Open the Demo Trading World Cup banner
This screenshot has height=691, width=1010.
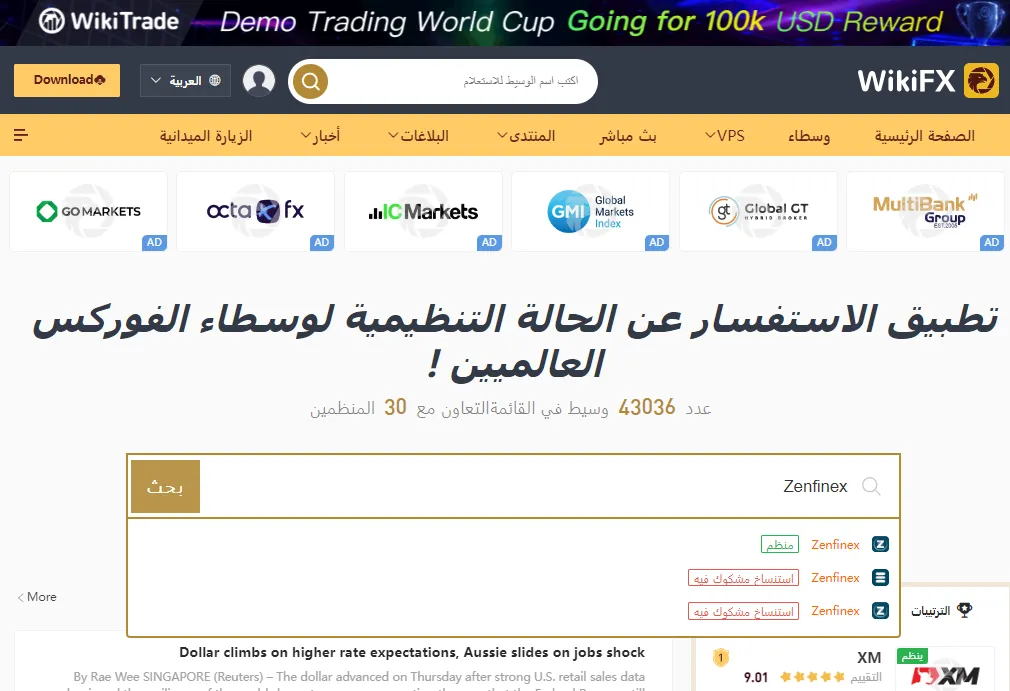pyautogui.click(x=505, y=23)
